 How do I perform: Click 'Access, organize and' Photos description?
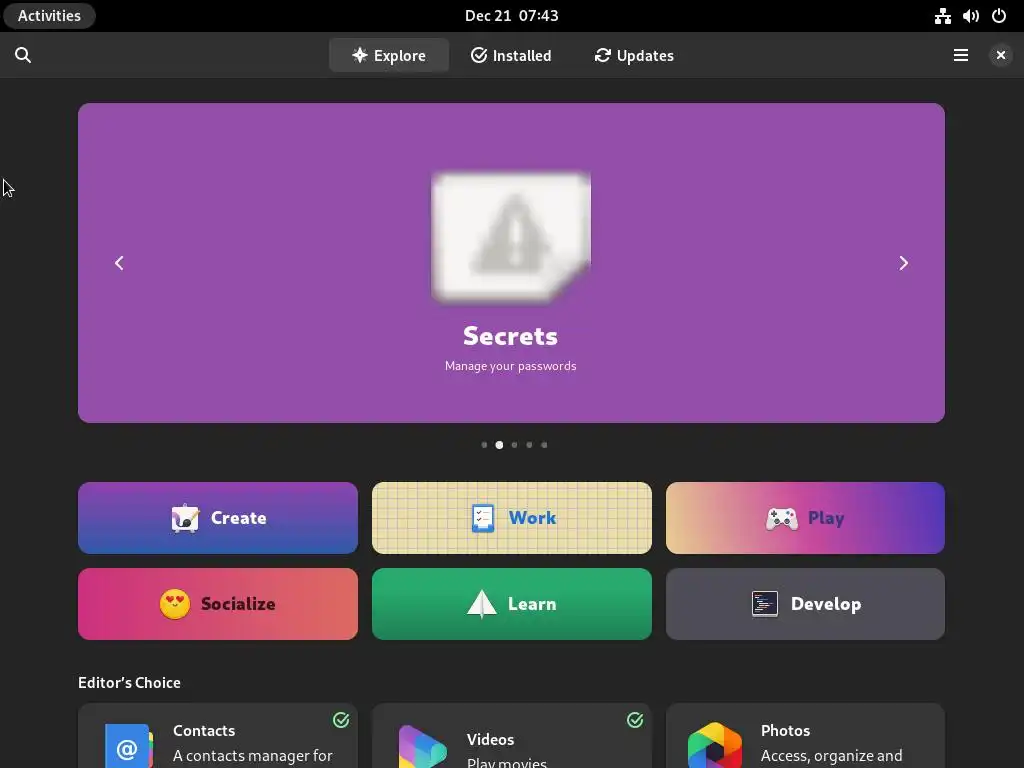coord(831,756)
